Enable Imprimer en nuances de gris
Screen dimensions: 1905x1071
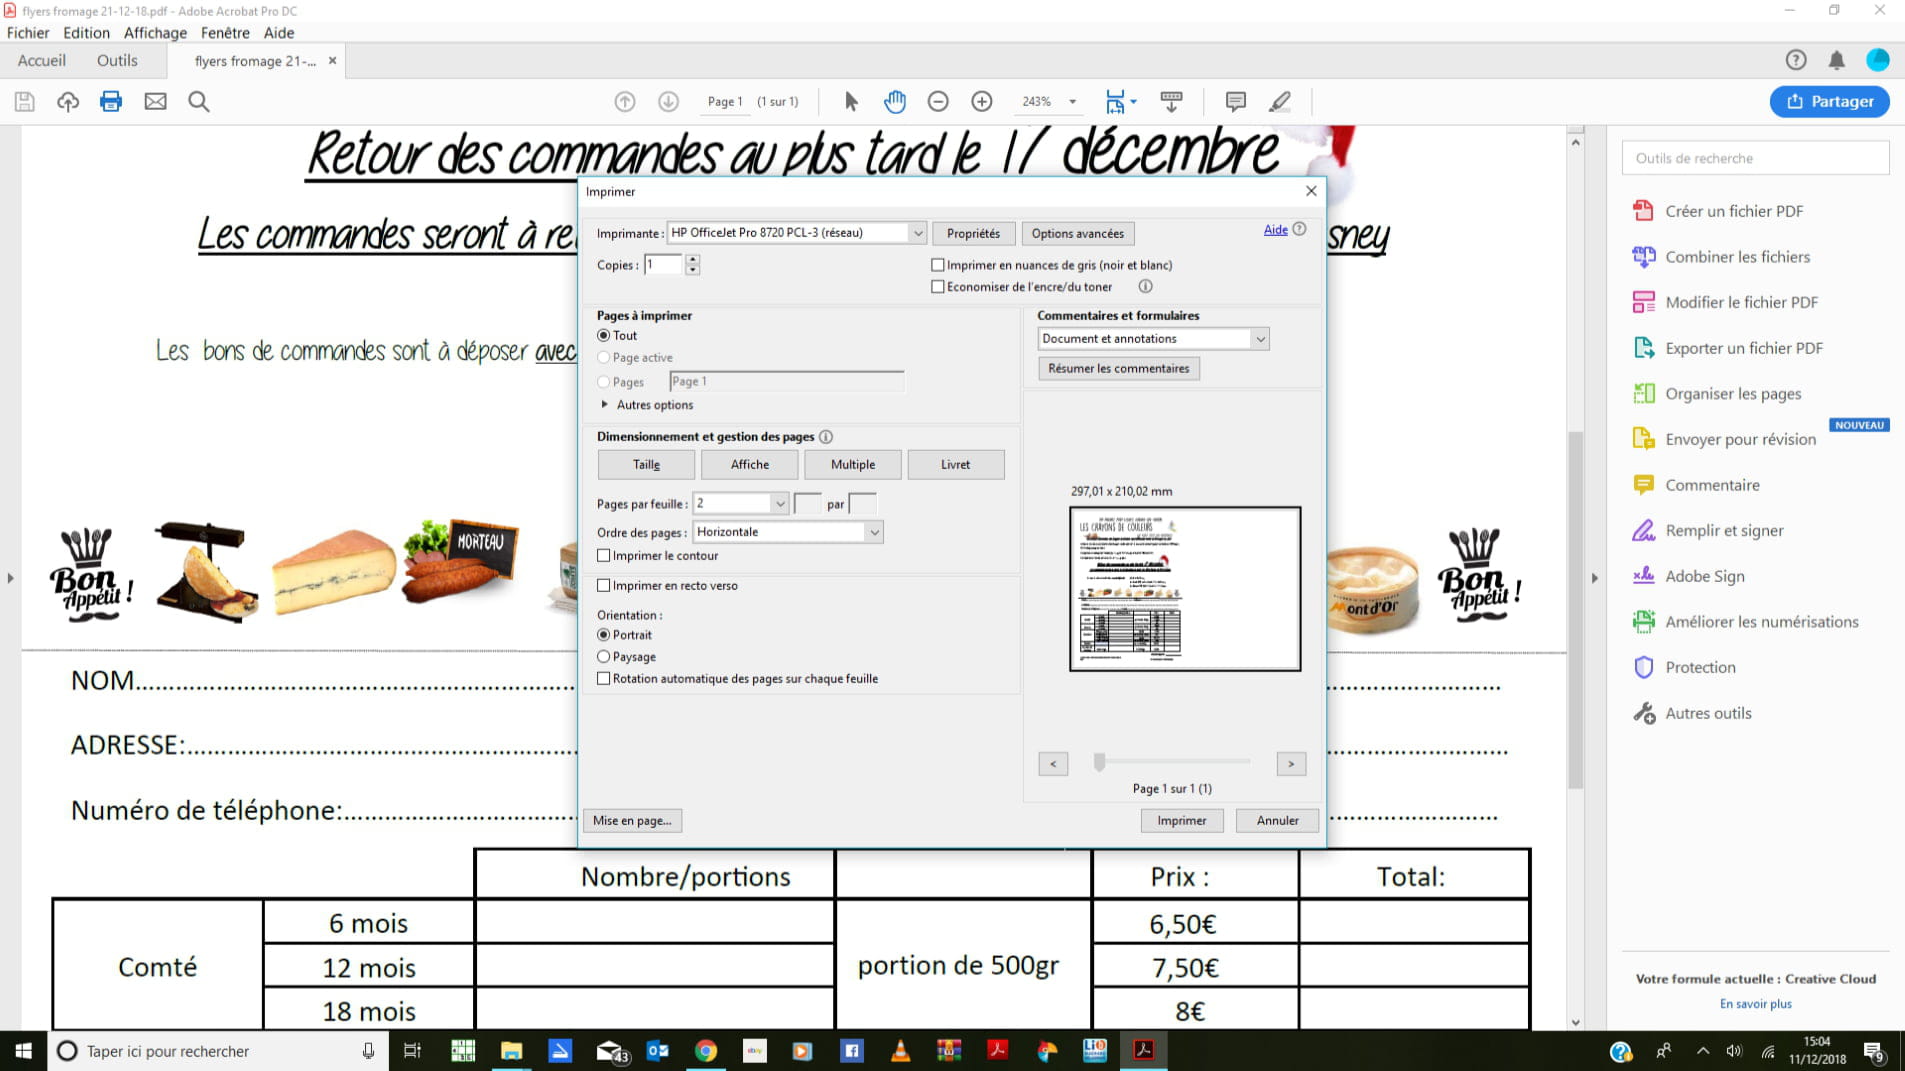938,265
